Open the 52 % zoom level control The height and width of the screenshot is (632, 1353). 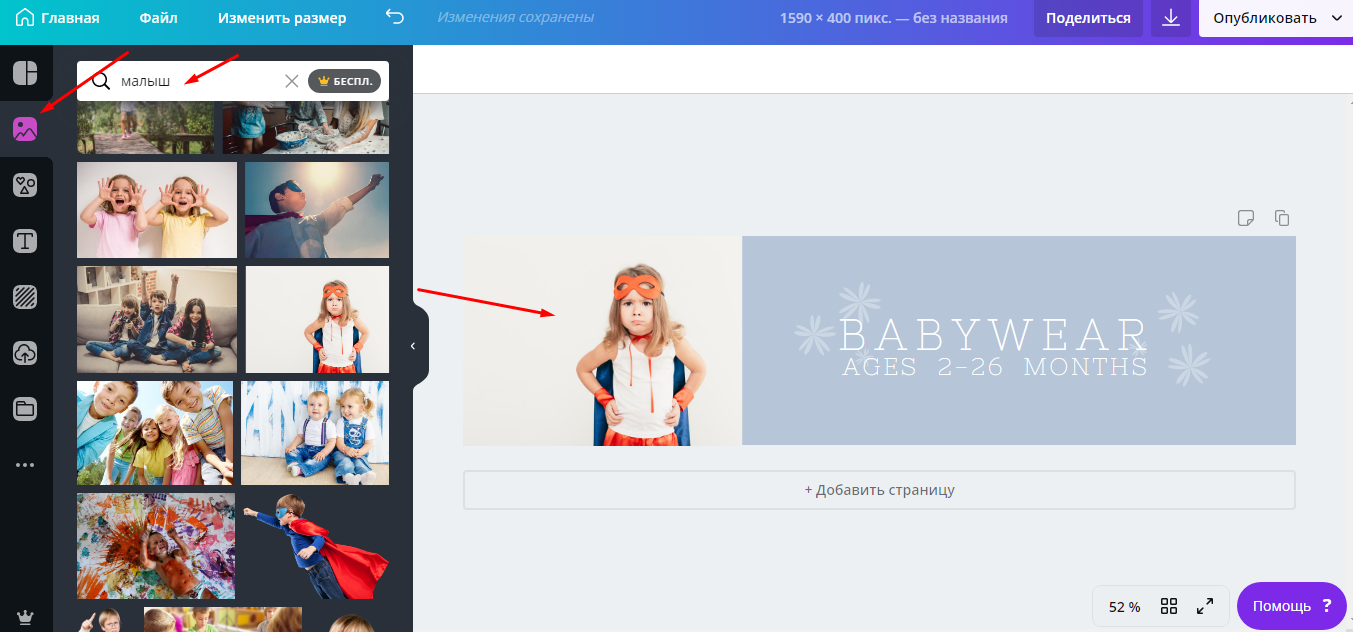tap(1124, 606)
